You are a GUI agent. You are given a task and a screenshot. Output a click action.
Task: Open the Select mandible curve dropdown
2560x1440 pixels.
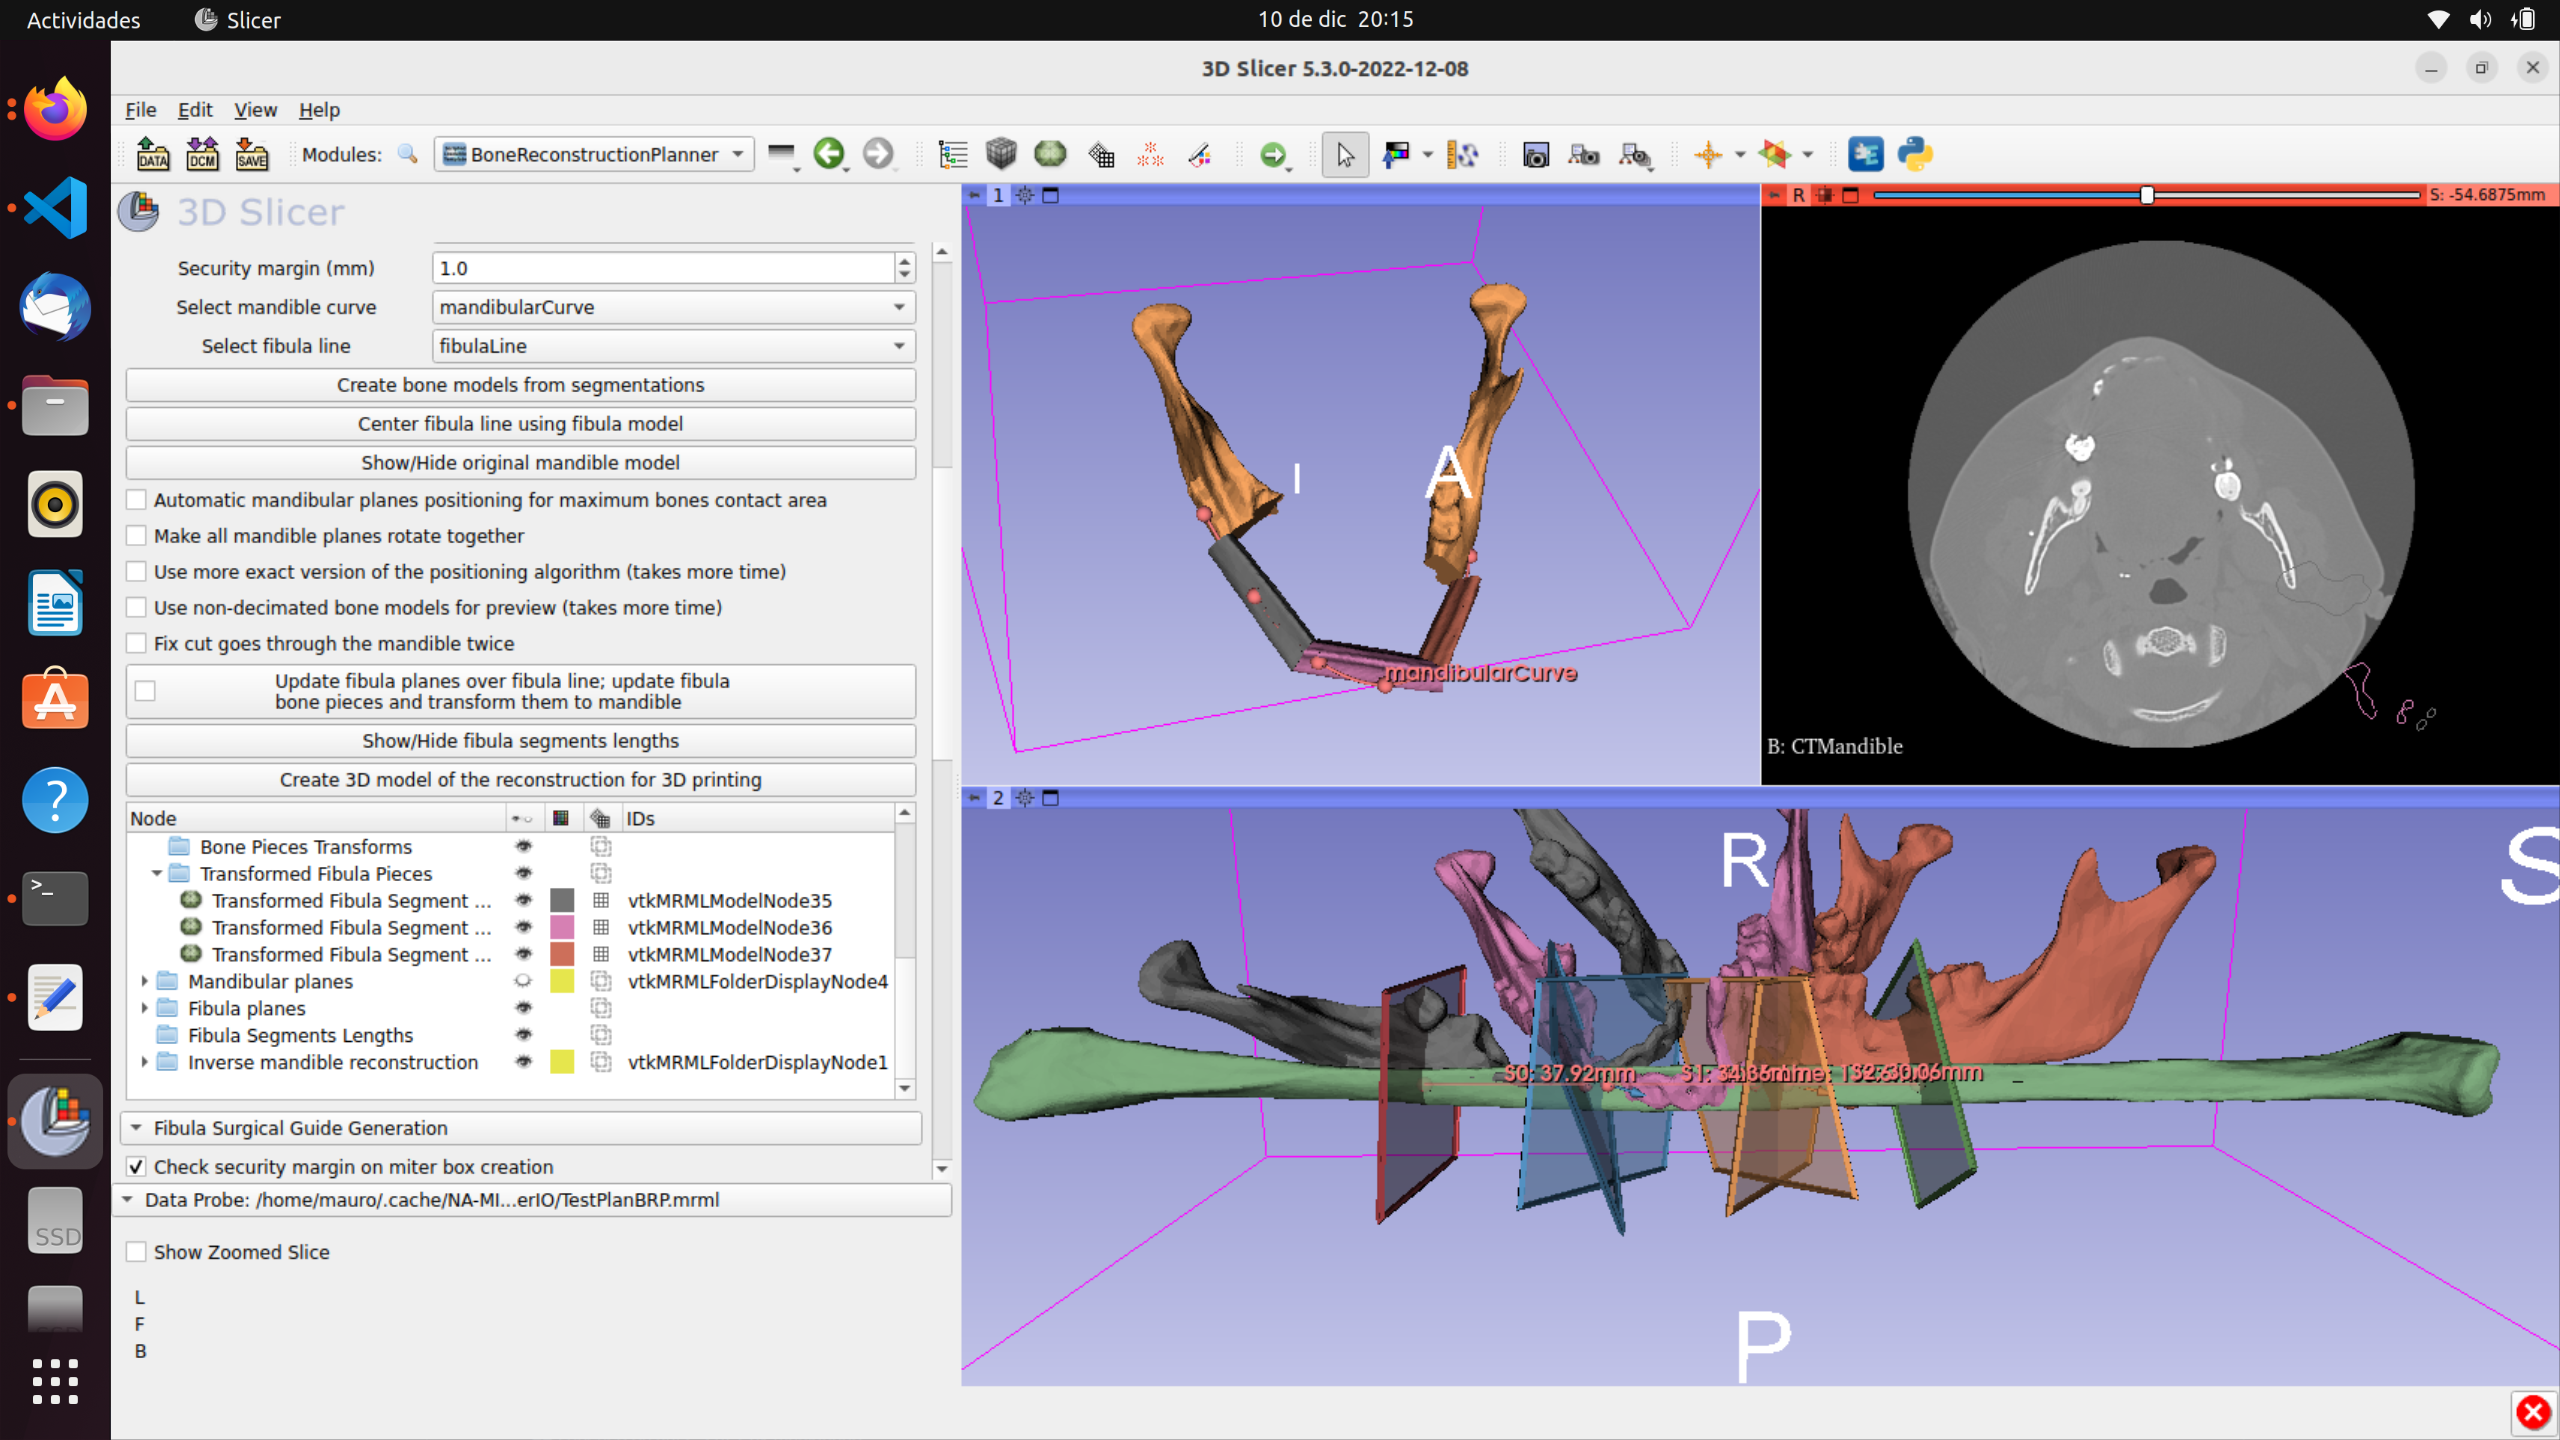tap(673, 307)
